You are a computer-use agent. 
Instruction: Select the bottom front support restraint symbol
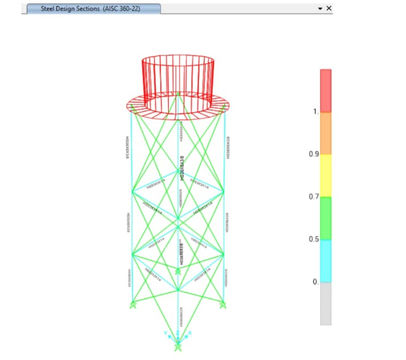coord(178,347)
